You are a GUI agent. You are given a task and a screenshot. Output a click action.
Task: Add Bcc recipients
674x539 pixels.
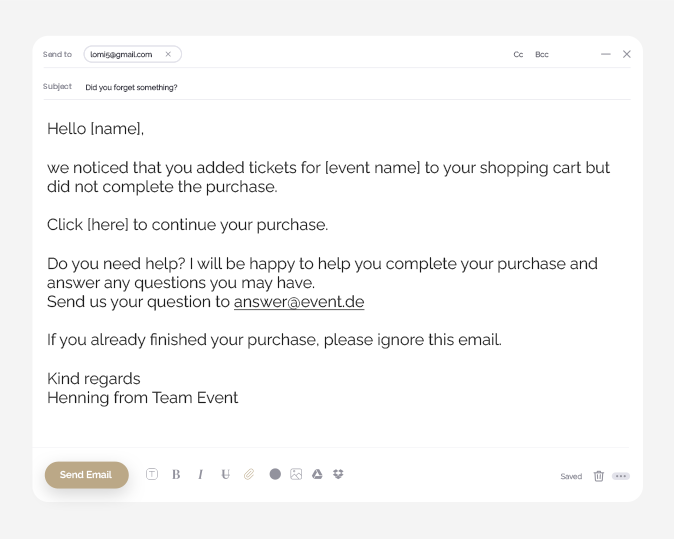pos(542,55)
